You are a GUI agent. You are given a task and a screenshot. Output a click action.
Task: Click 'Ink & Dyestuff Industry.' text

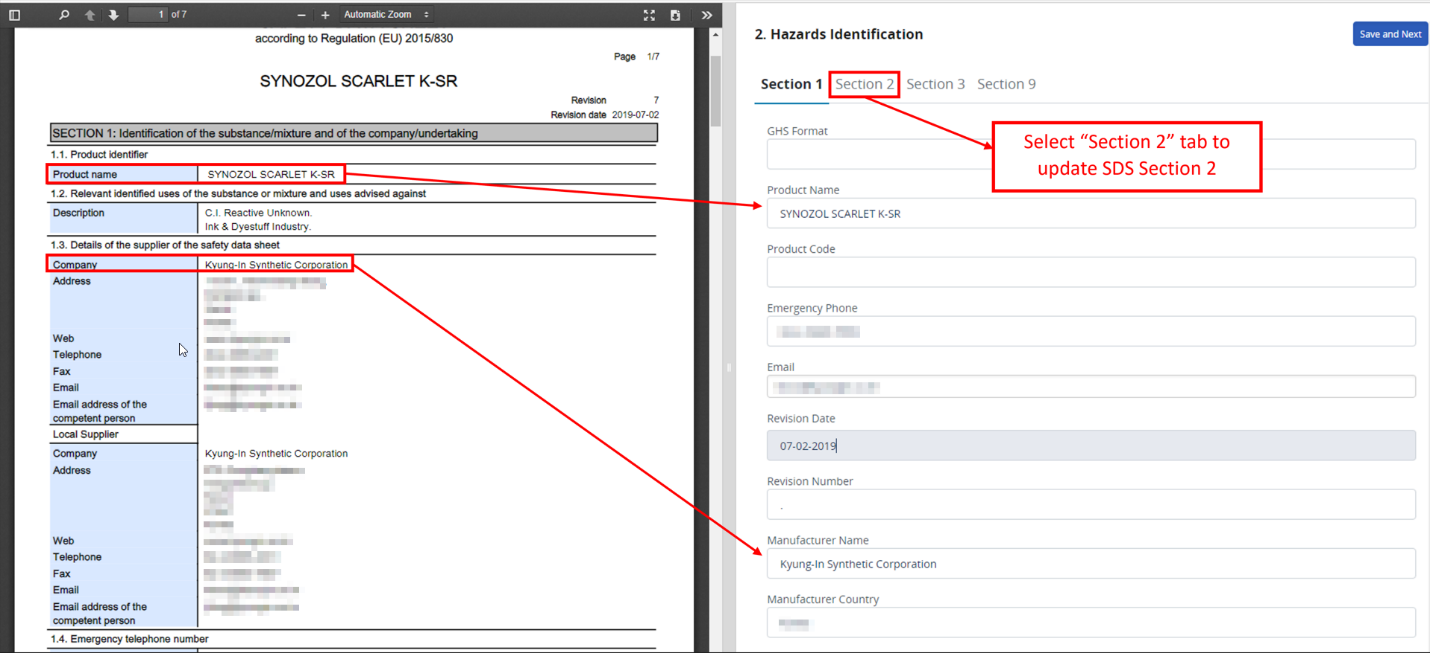click(258, 227)
